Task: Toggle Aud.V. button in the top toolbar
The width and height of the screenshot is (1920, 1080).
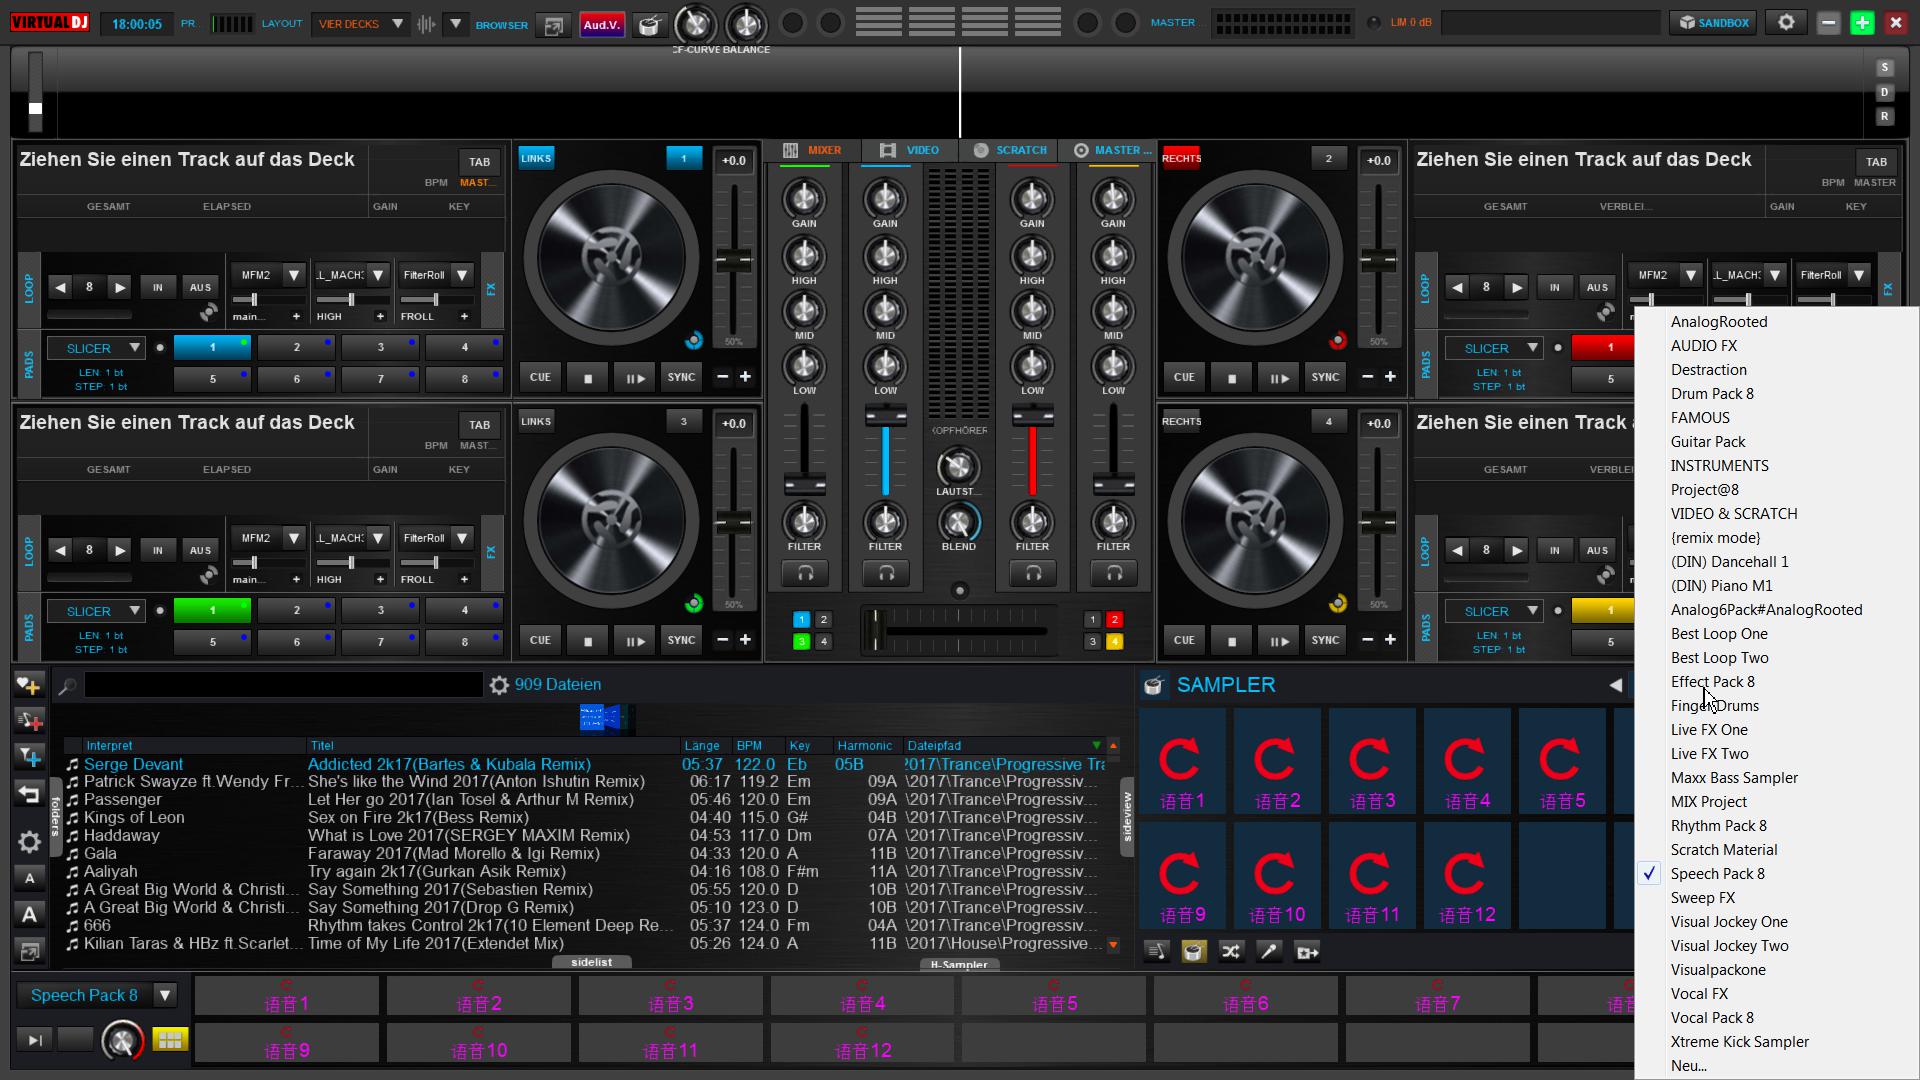Action: click(601, 25)
